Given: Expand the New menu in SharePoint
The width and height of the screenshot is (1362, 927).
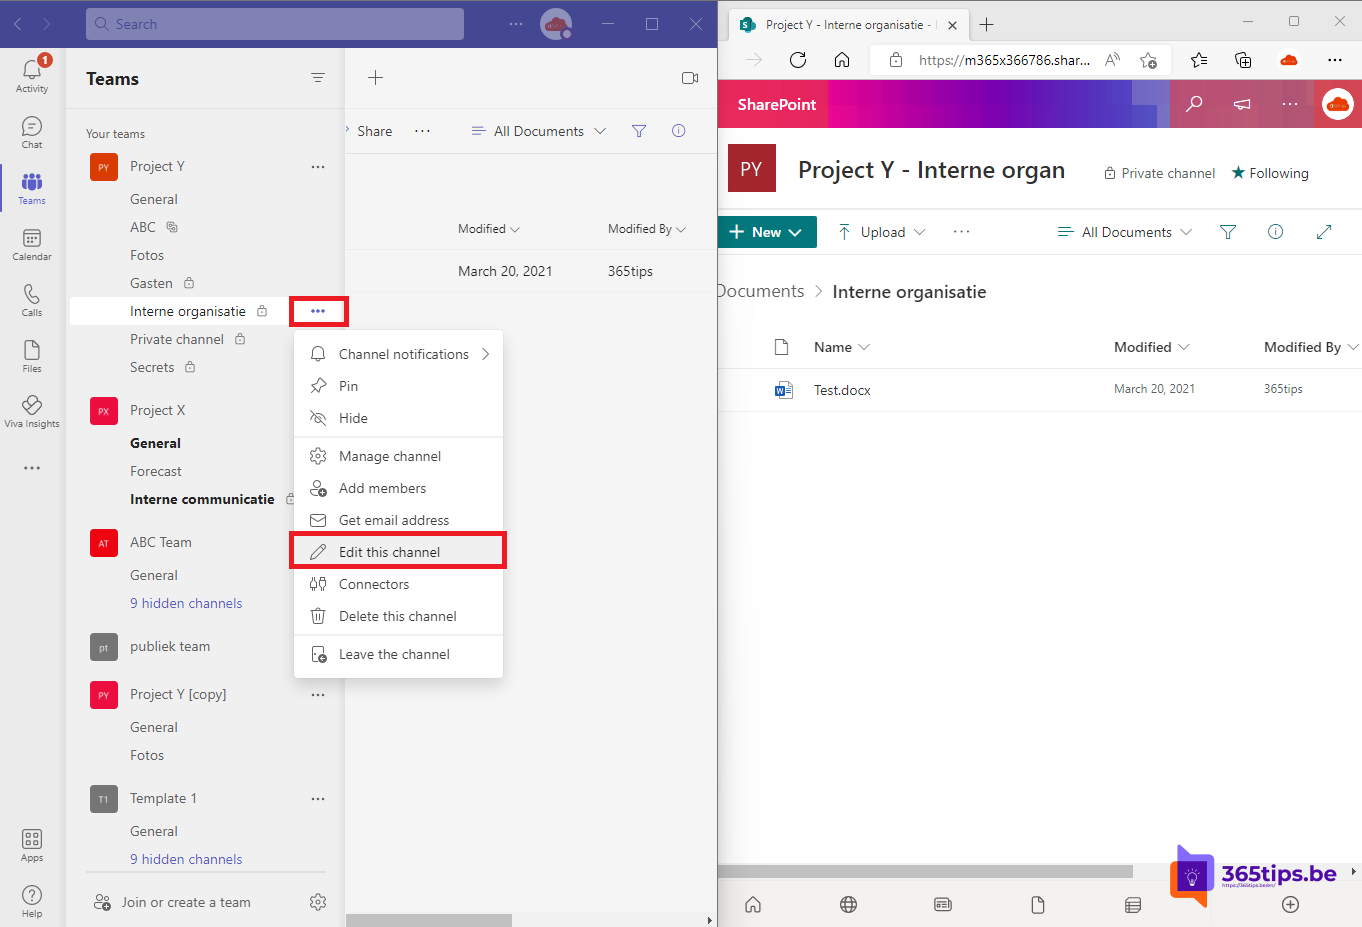Looking at the screenshot, I should click(767, 231).
